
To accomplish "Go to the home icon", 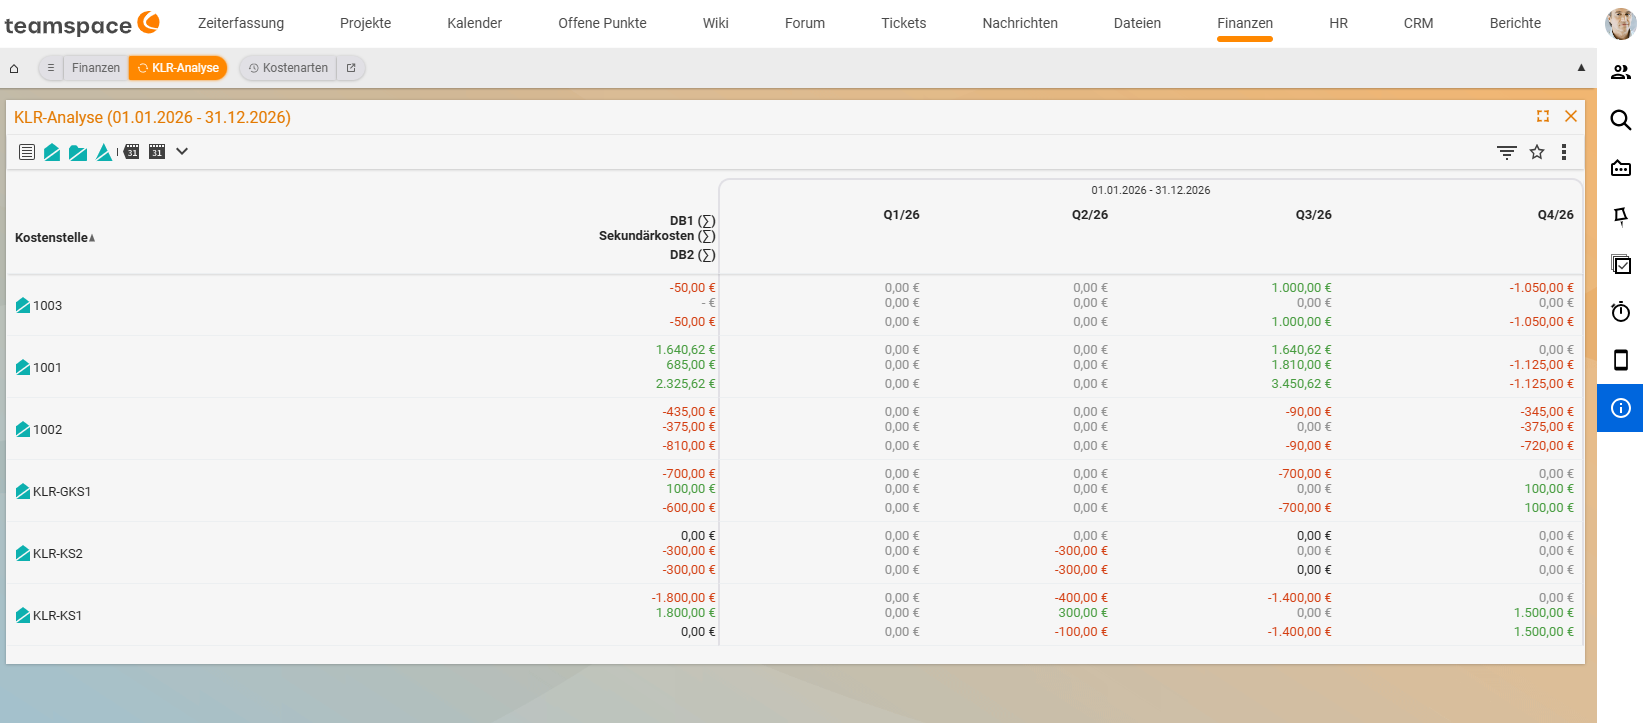I will coord(14,68).
